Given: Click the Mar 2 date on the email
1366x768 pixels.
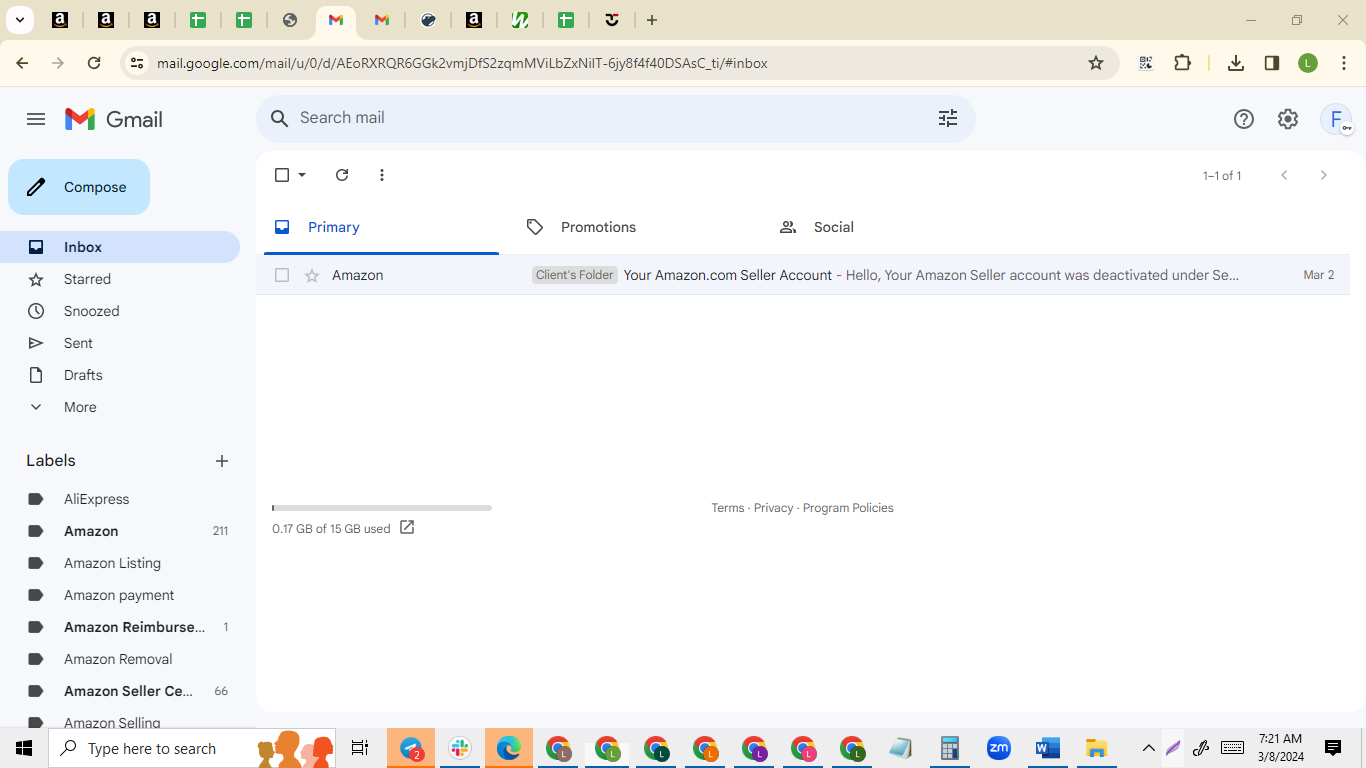Looking at the screenshot, I should point(1319,275).
